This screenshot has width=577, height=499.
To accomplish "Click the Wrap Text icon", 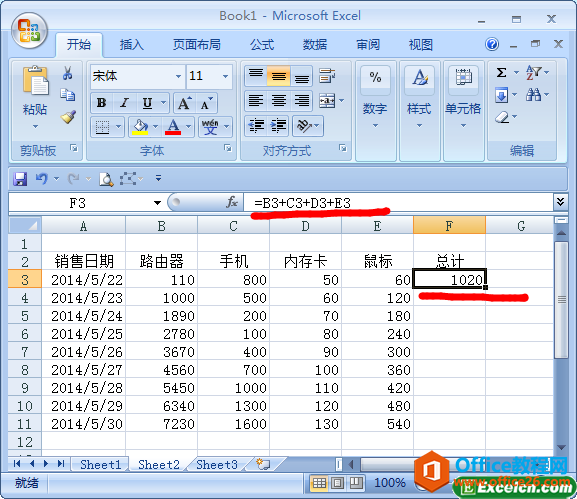I will 327,75.
